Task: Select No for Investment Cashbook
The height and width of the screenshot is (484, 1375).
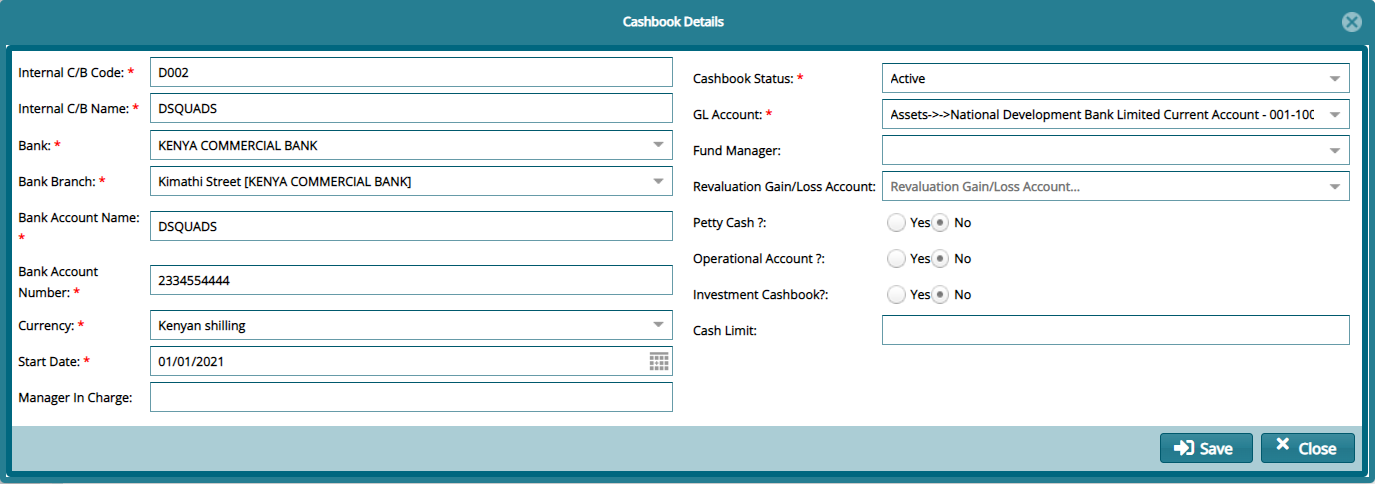Action: [940, 295]
